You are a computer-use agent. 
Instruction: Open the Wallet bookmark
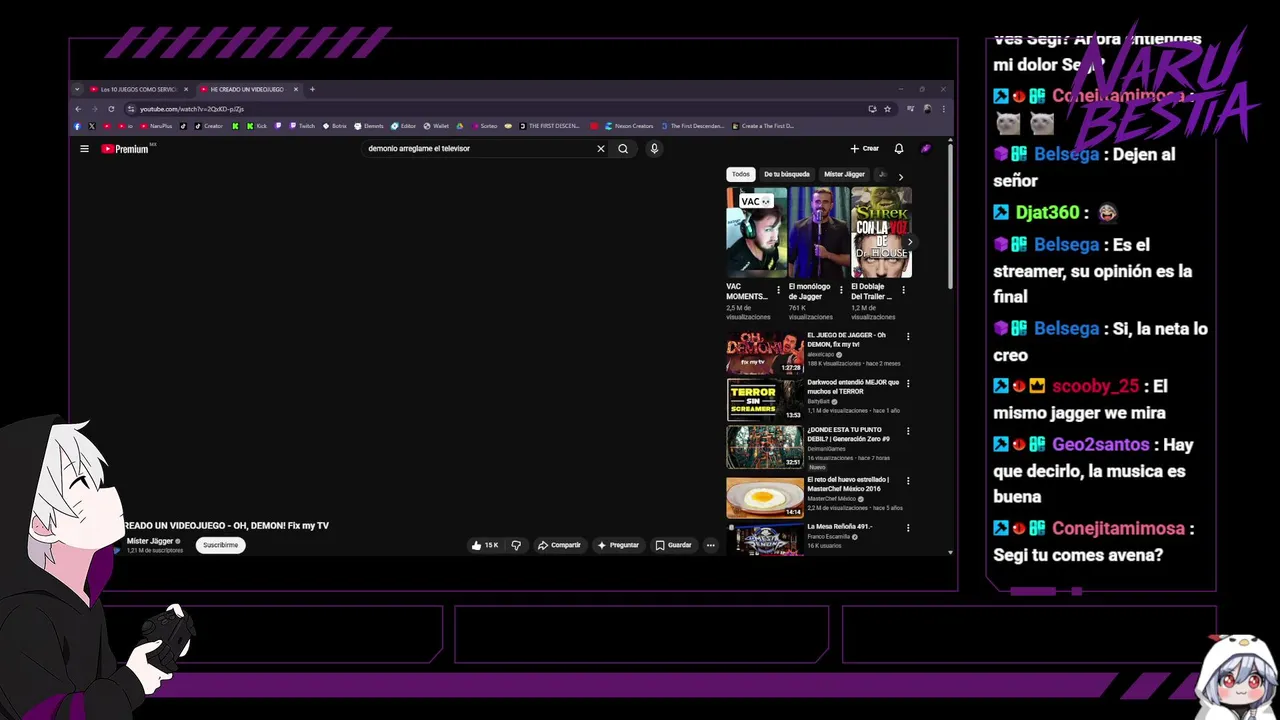pos(436,126)
